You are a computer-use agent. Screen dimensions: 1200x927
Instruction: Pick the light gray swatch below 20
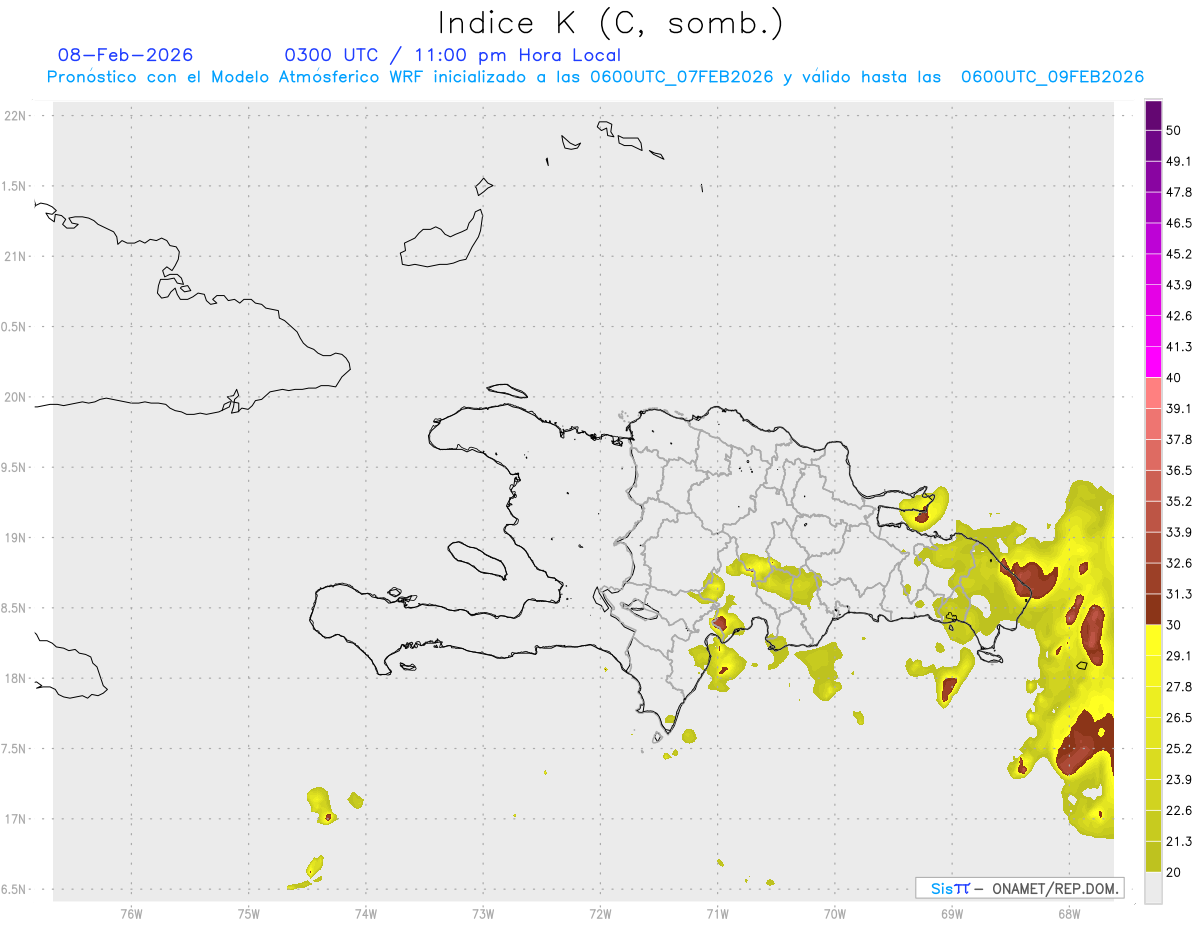[1153, 887]
